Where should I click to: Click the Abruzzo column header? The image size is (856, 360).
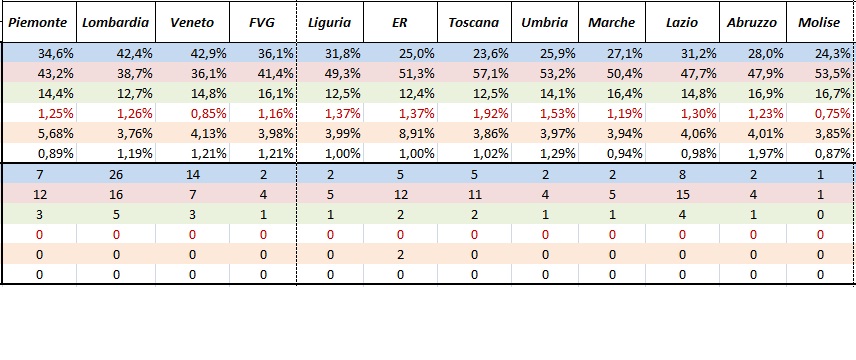(753, 22)
